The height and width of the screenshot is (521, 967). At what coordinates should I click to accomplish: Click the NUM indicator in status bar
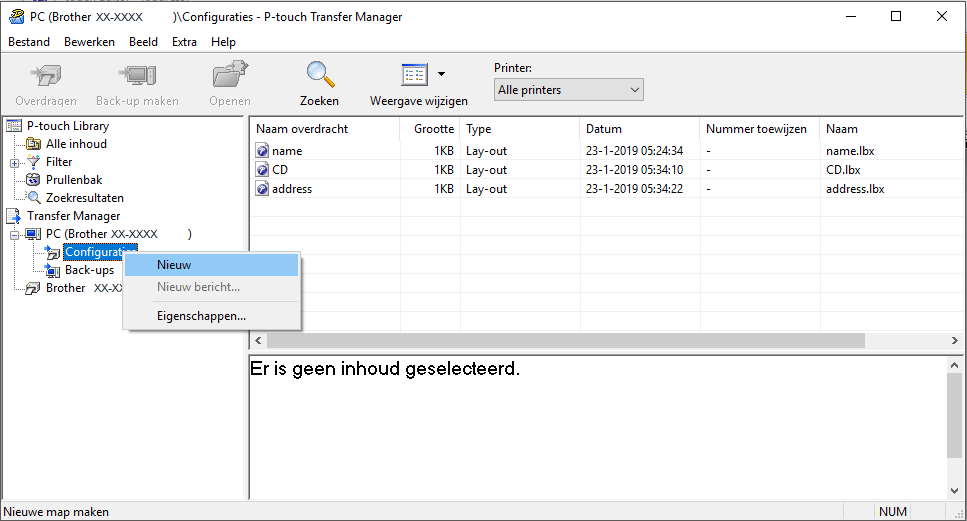point(893,512)
